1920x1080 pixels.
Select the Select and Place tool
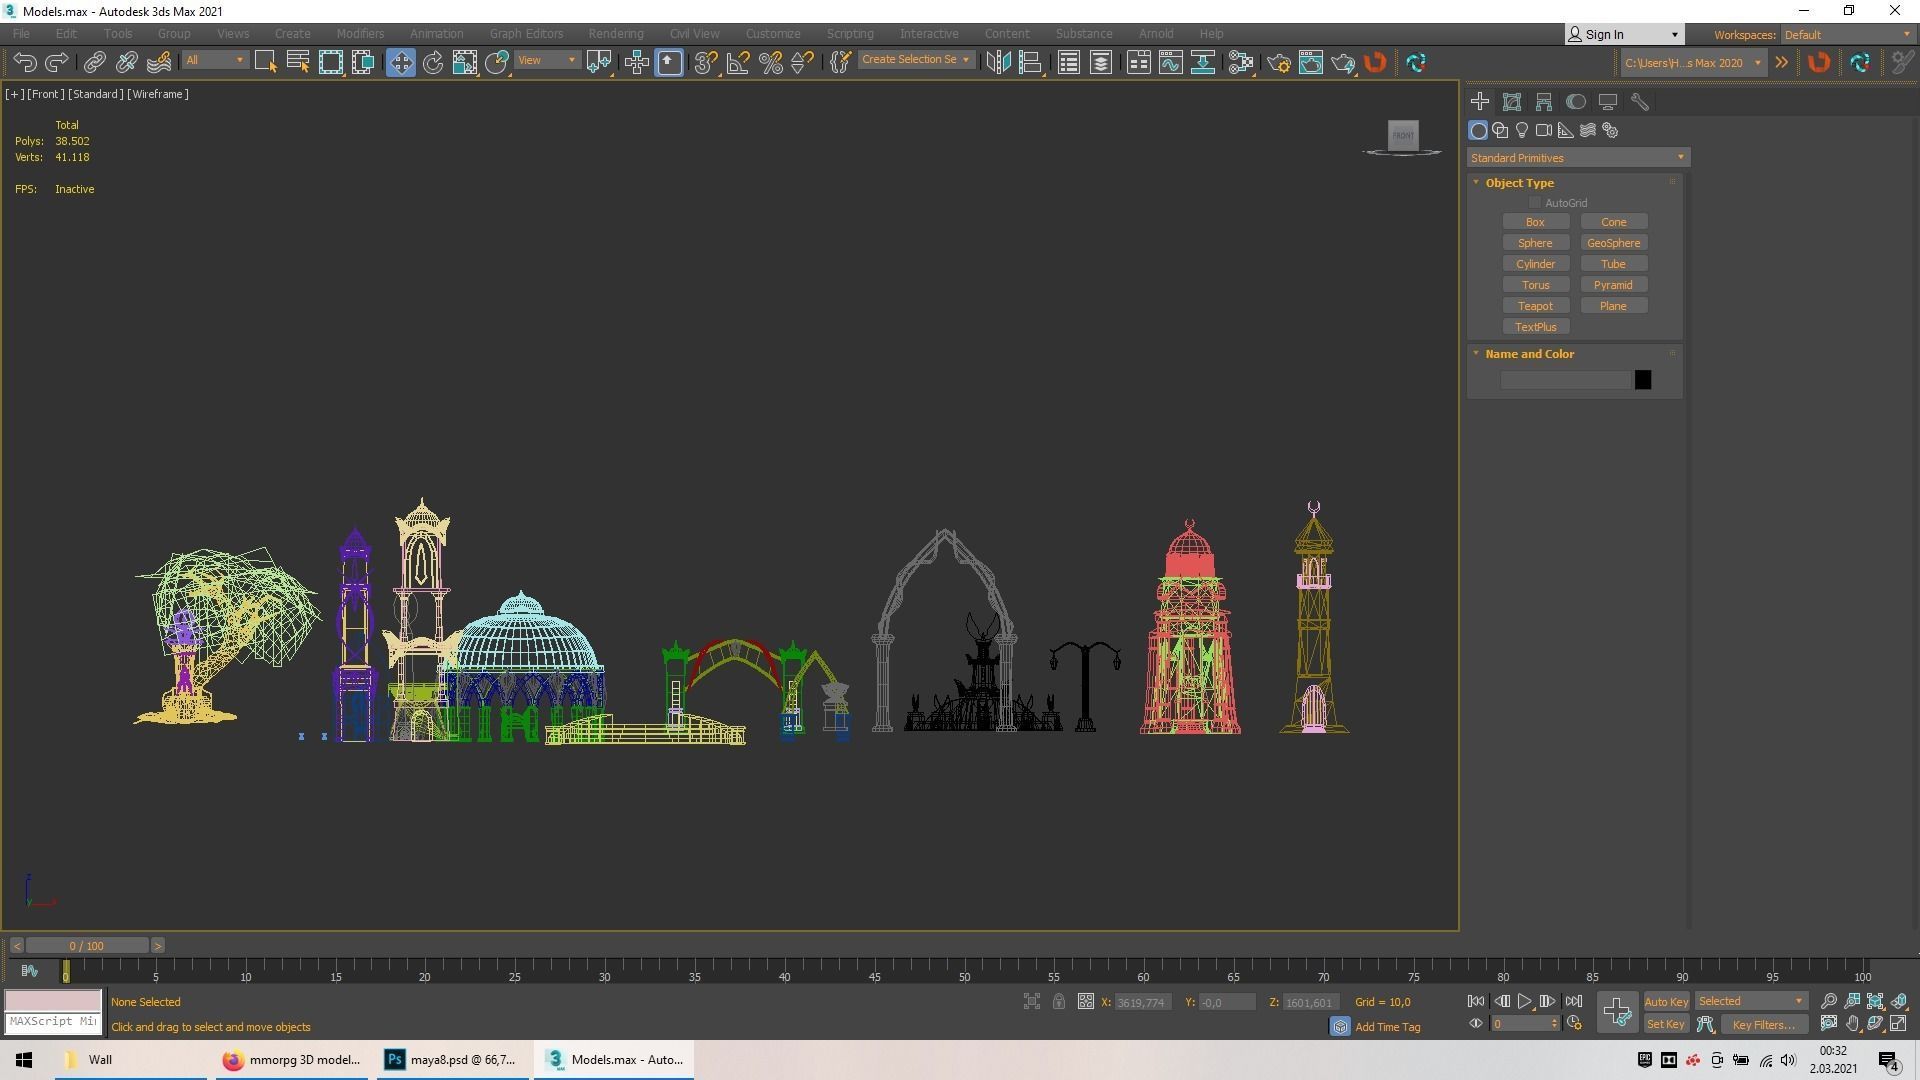497,63
